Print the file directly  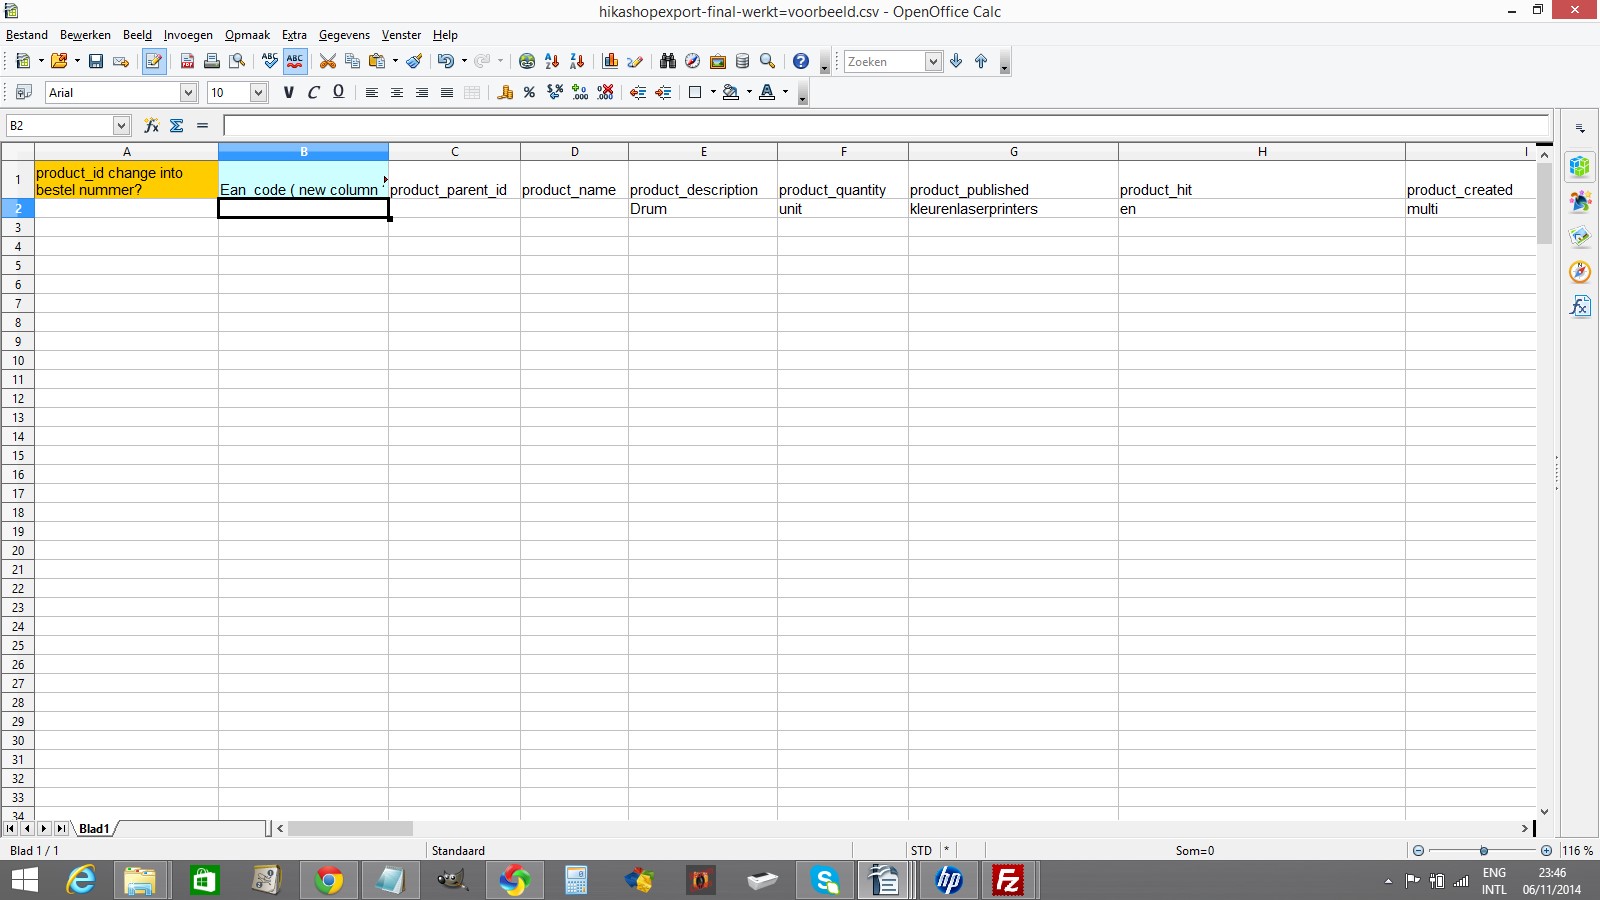pyautogui.click(x=212, y=61)
